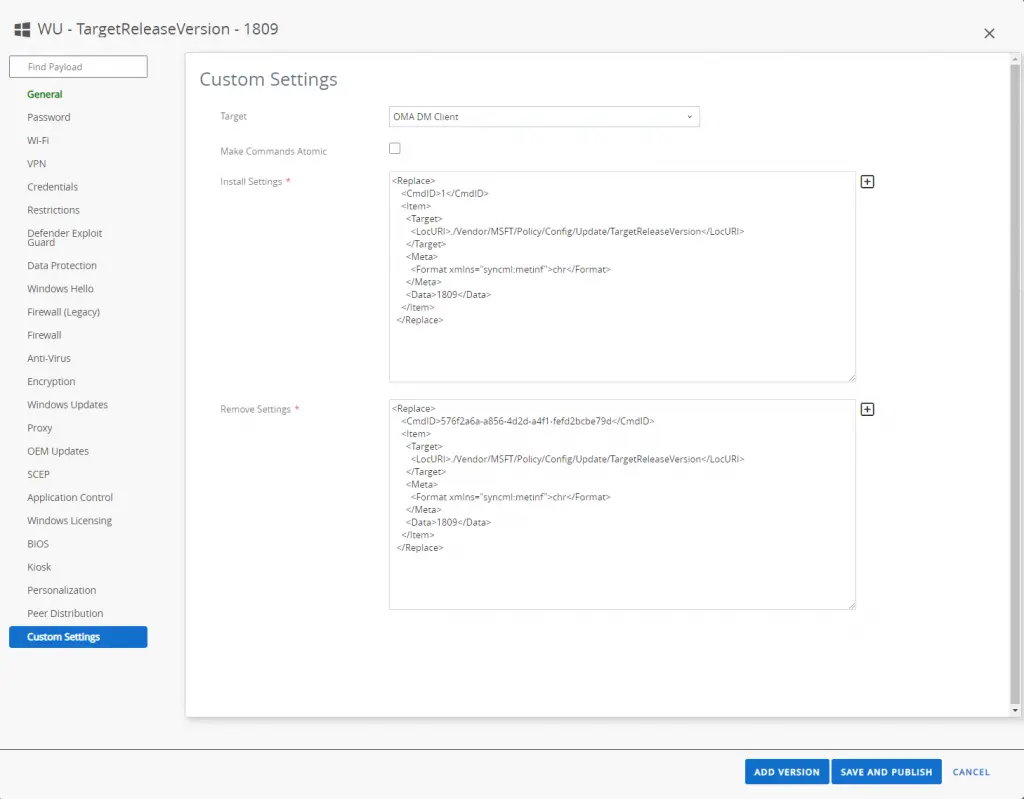Viewport: 1024px width, 799px height.
Task: Select the Peer Distribution payload
Action: (x=65, y=613)
